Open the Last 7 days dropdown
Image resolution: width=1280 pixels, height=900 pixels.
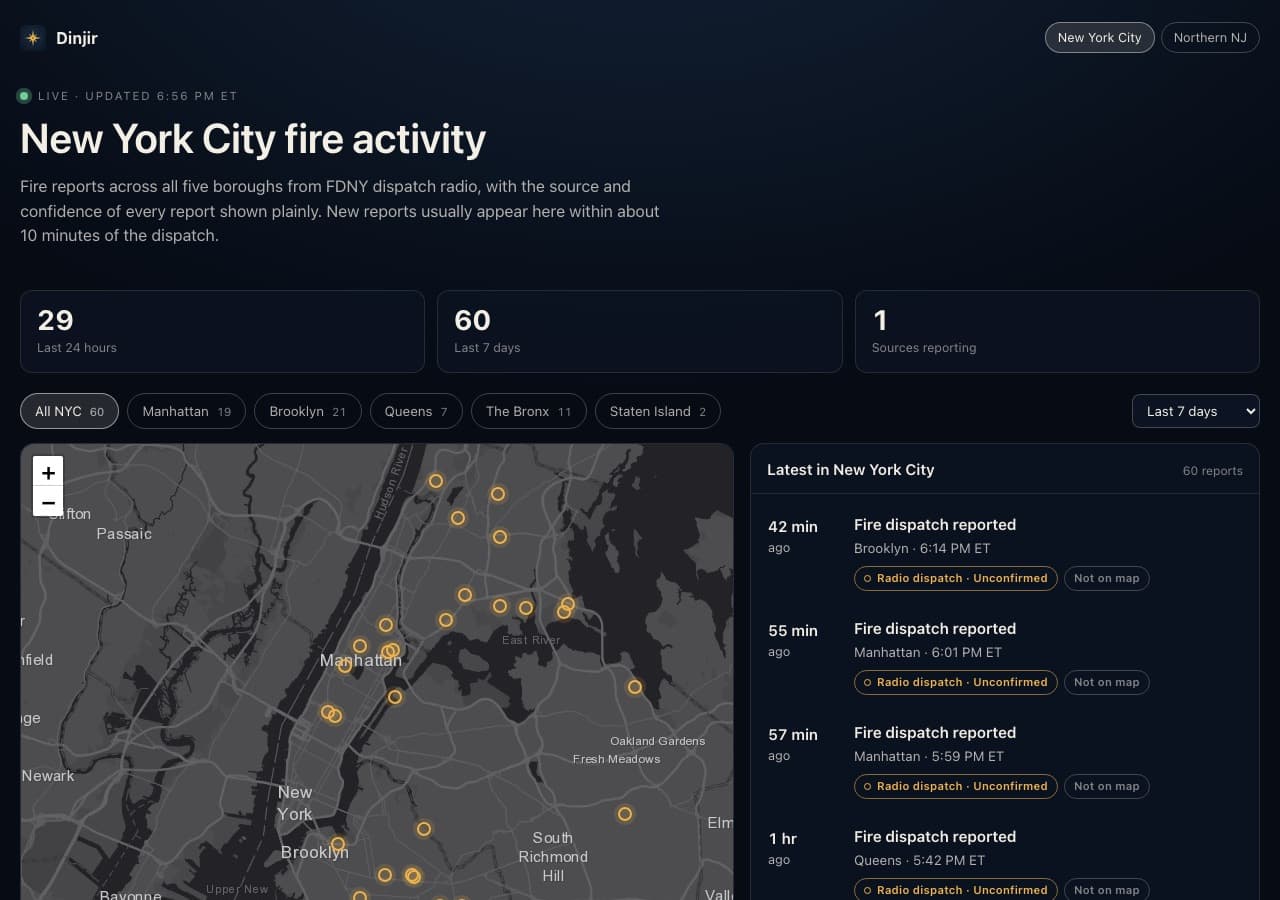(1195, 411)
